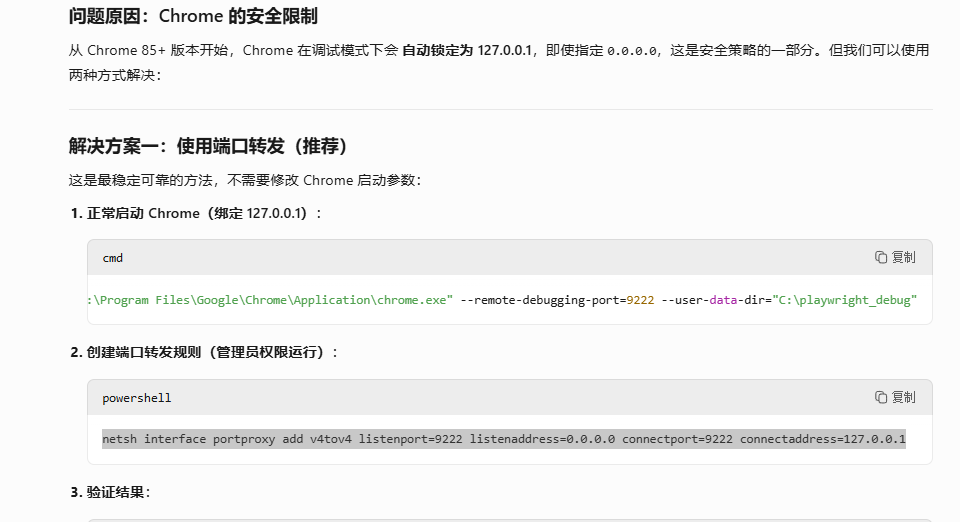This screenshot has height=522, width=960.
Task: Click the sentence "这是最稳定可靠的方法"
Action: tap(140, 181)
